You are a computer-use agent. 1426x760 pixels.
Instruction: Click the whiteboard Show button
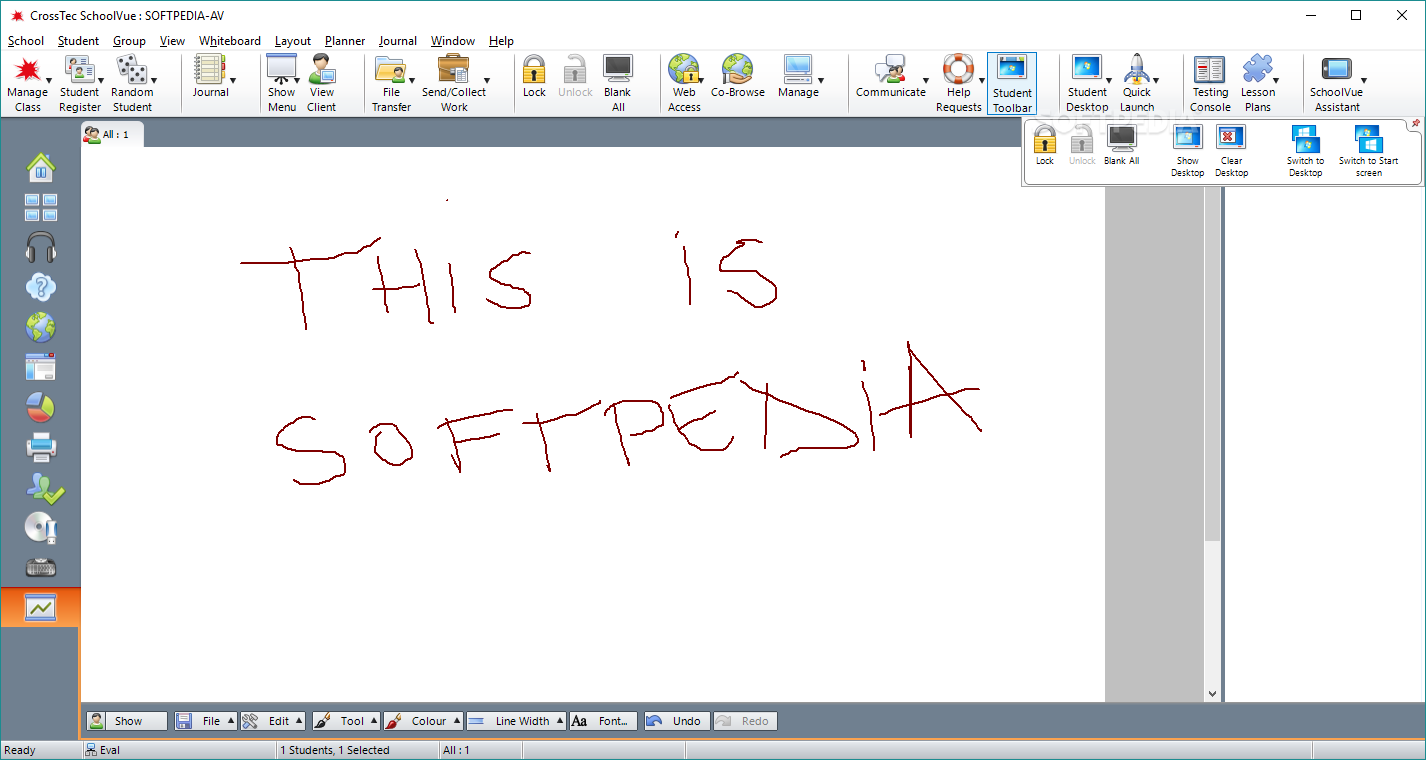[x=126, y=721]
